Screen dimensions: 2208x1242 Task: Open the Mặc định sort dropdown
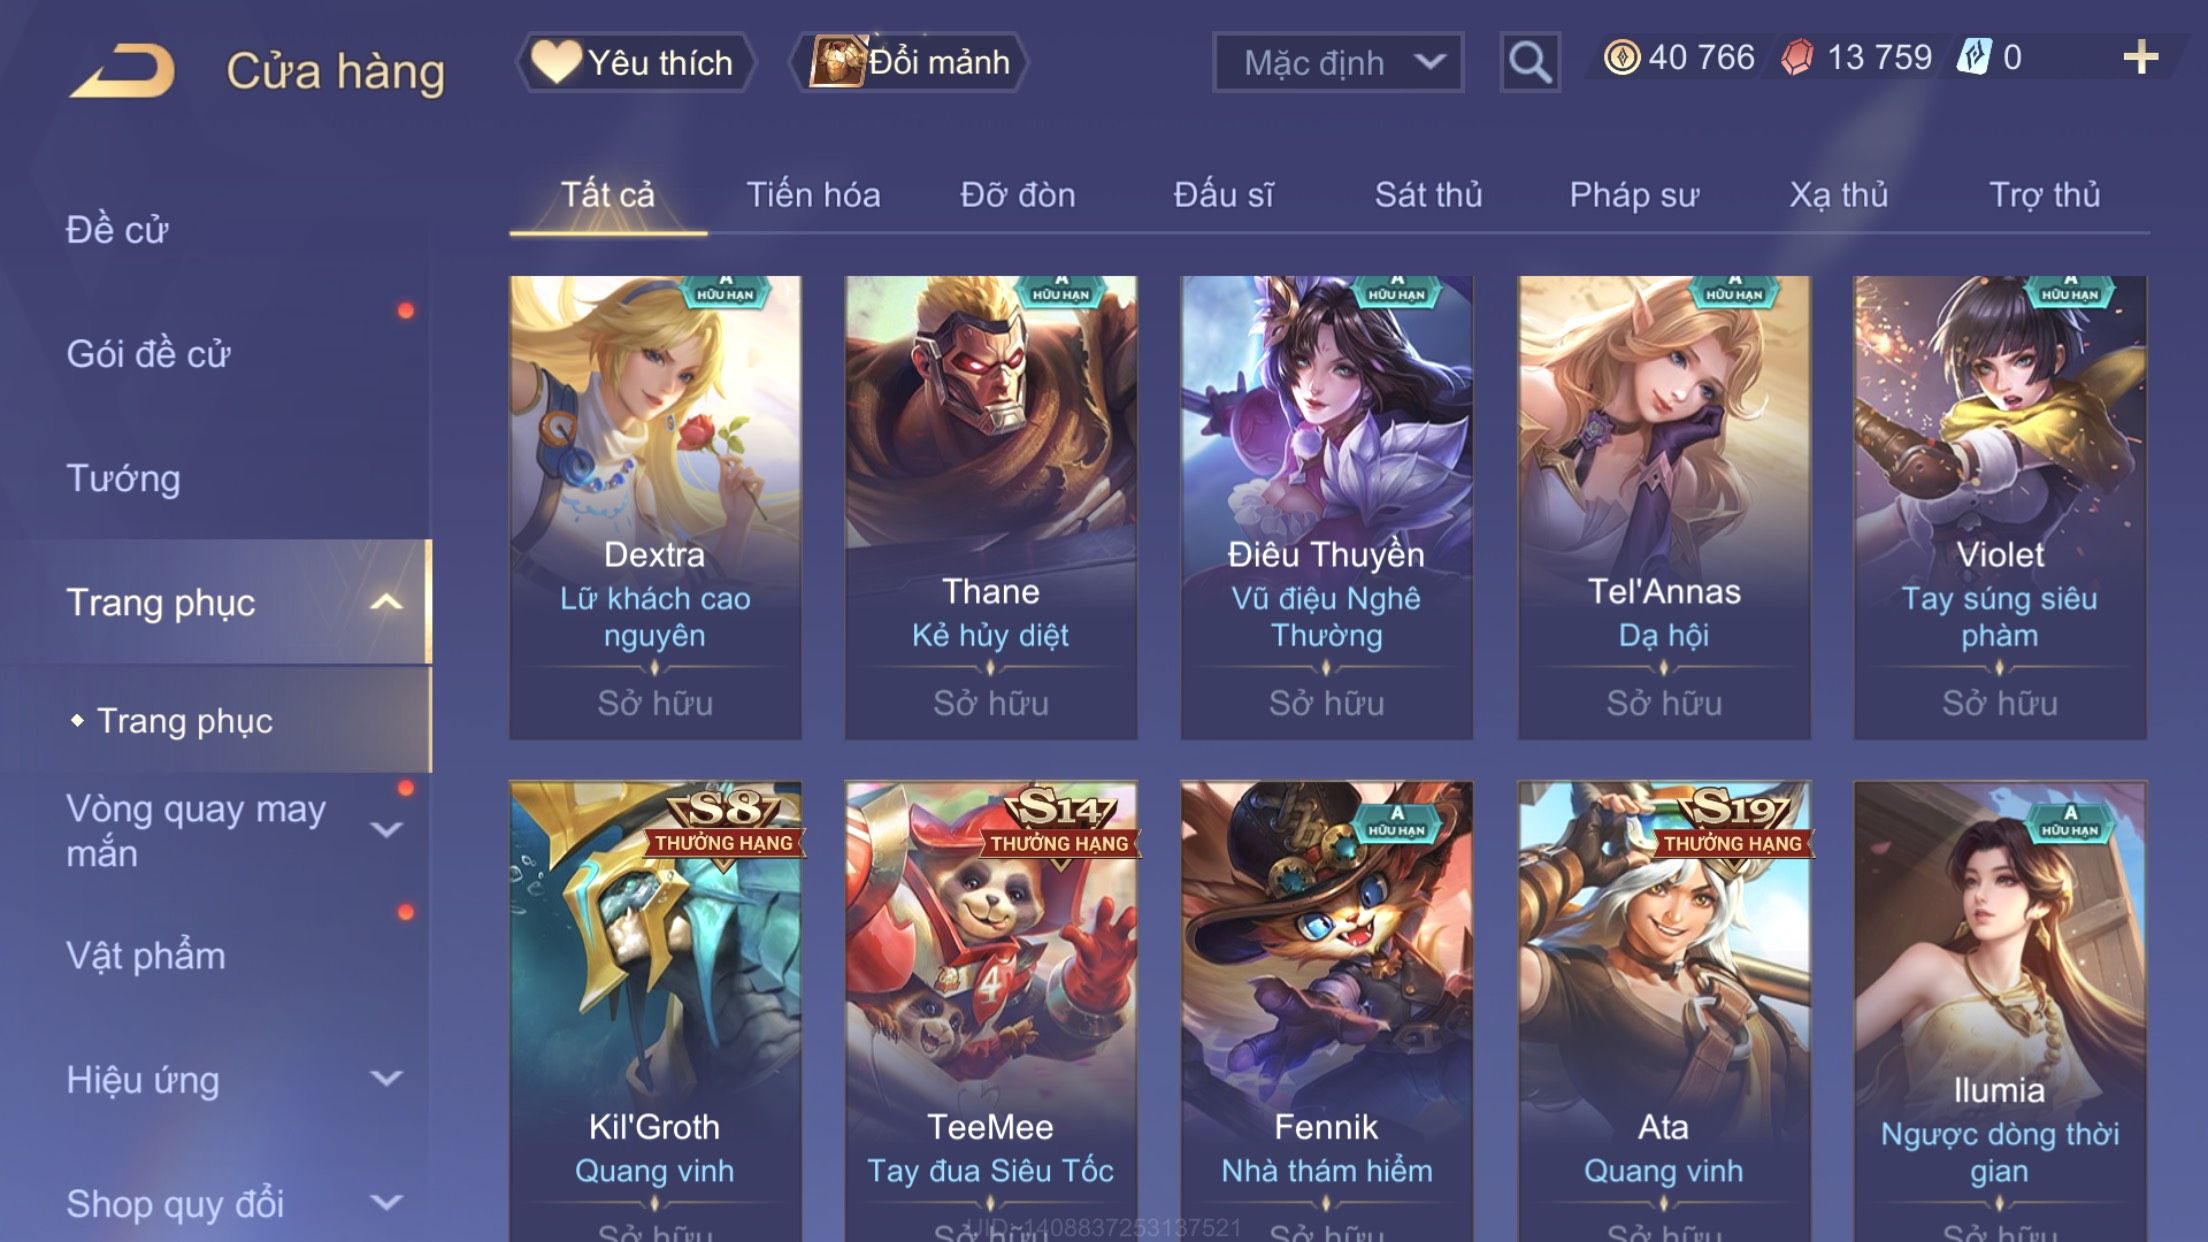(1338, 62)
